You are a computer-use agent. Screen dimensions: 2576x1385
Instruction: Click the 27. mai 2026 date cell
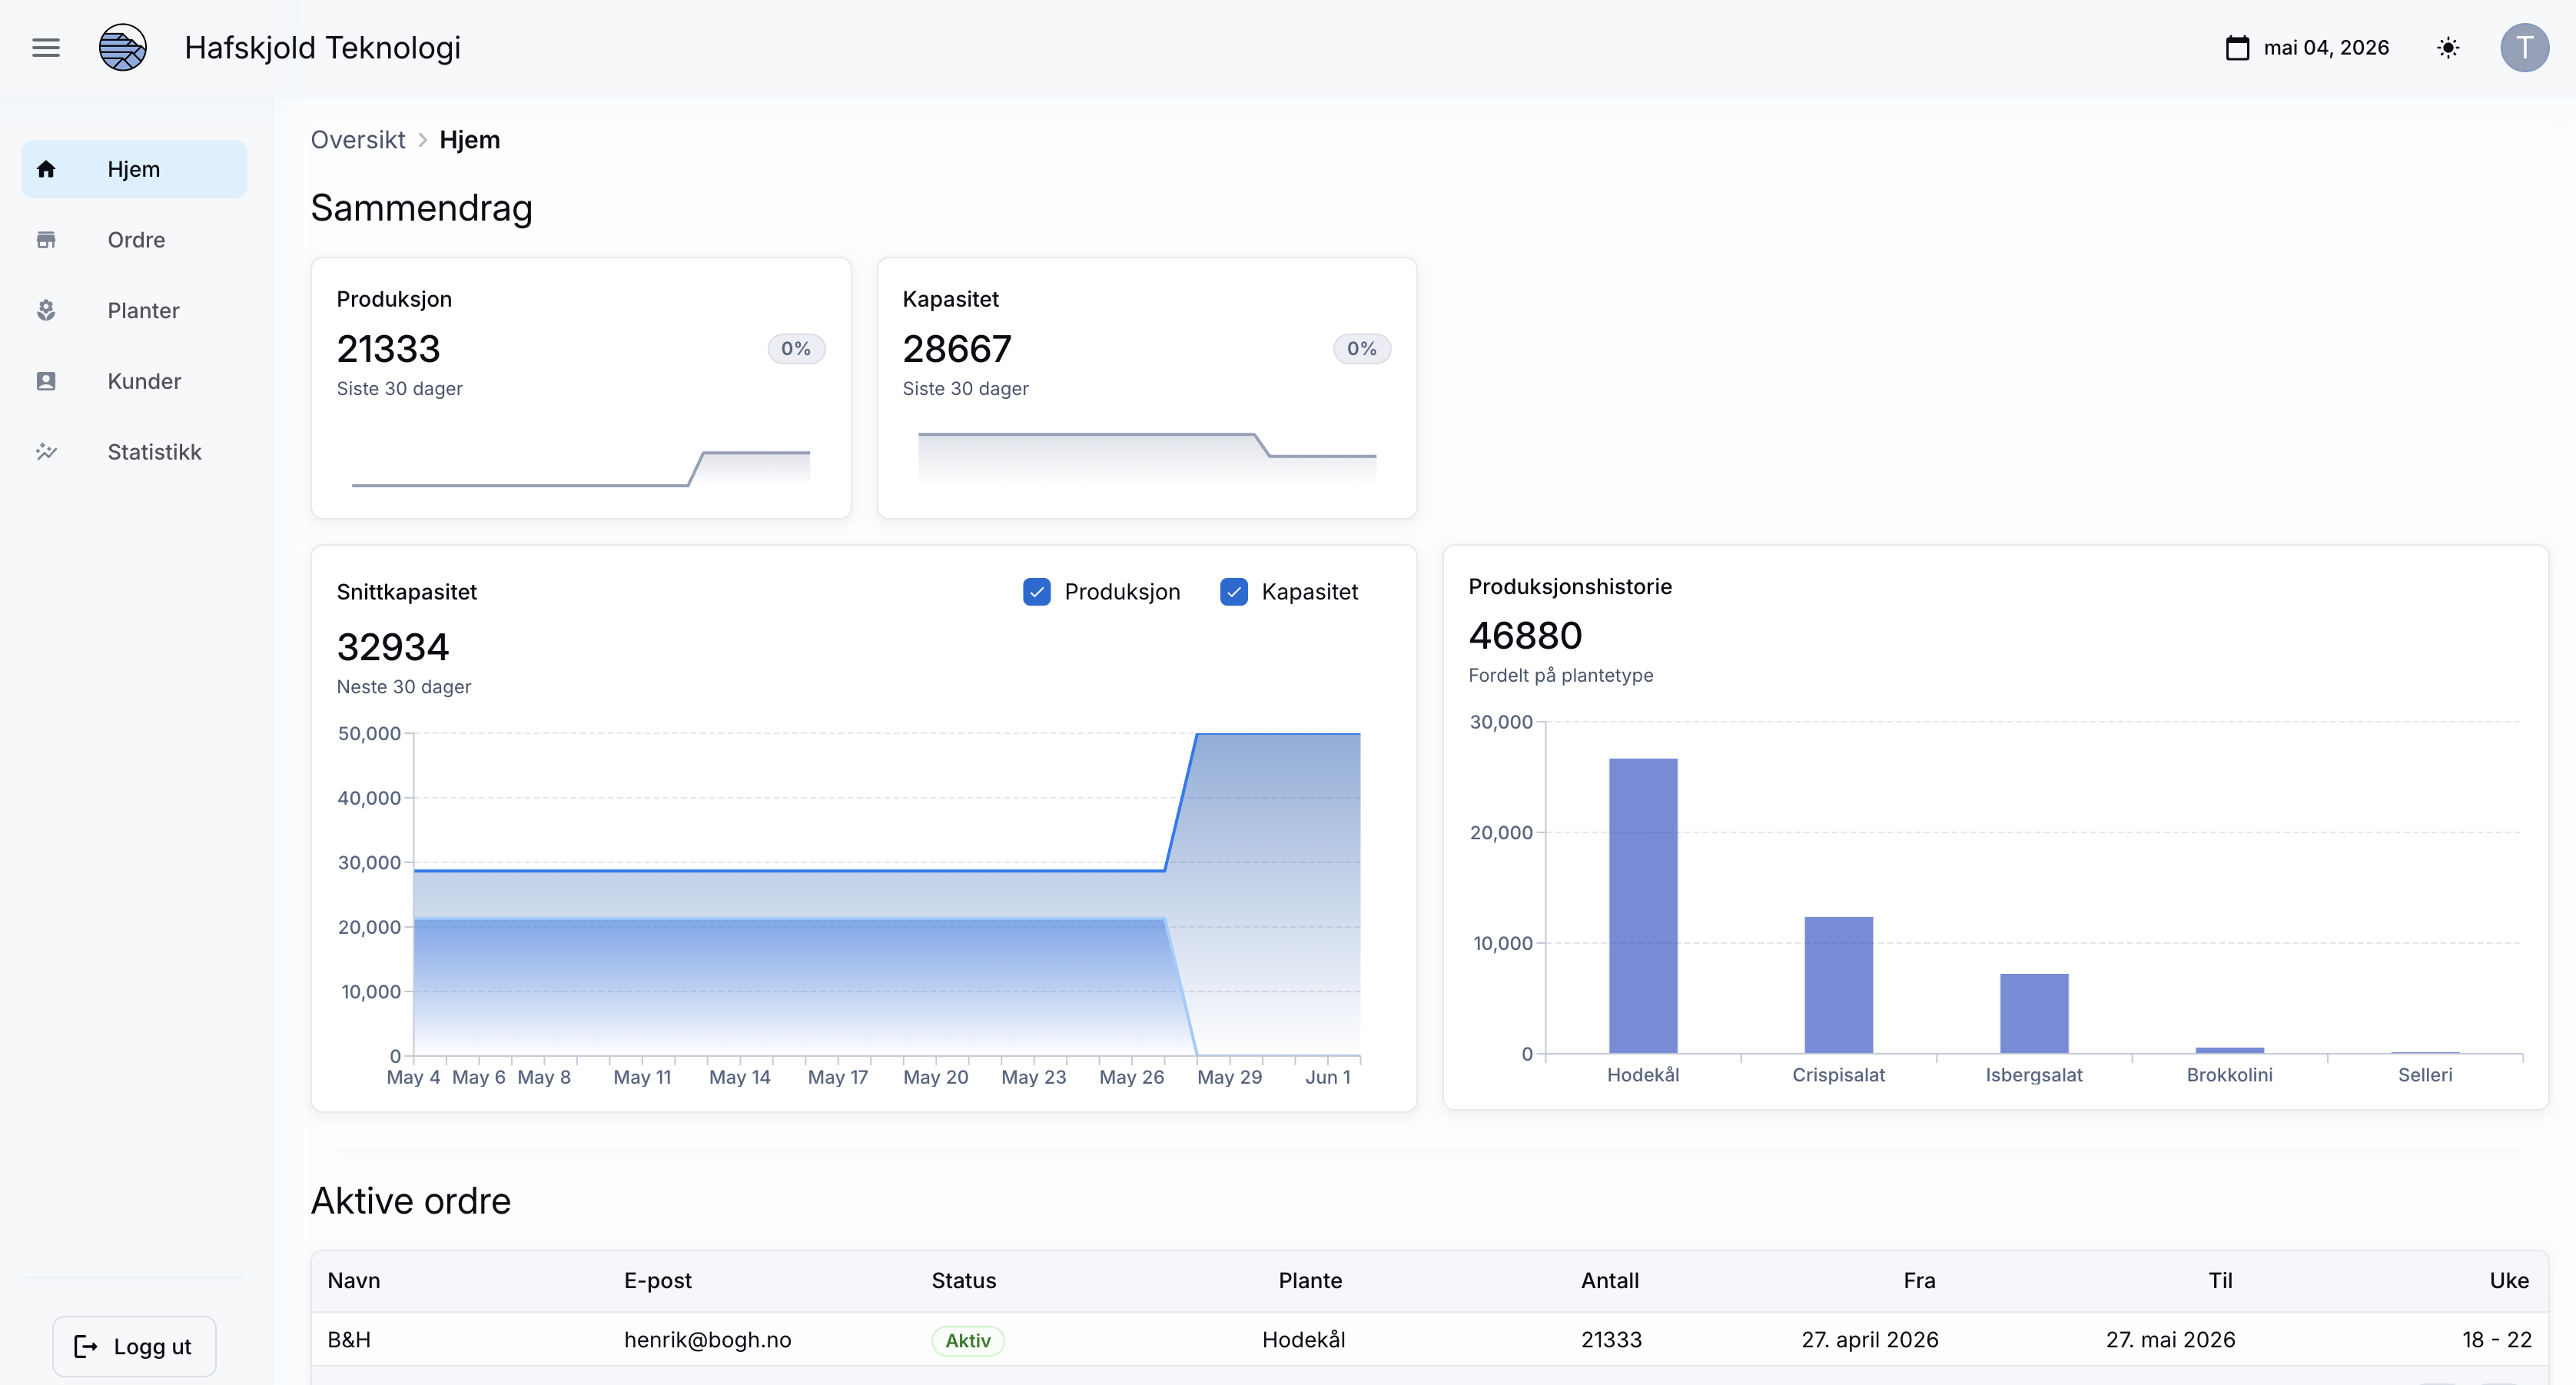(2170, 1340)
